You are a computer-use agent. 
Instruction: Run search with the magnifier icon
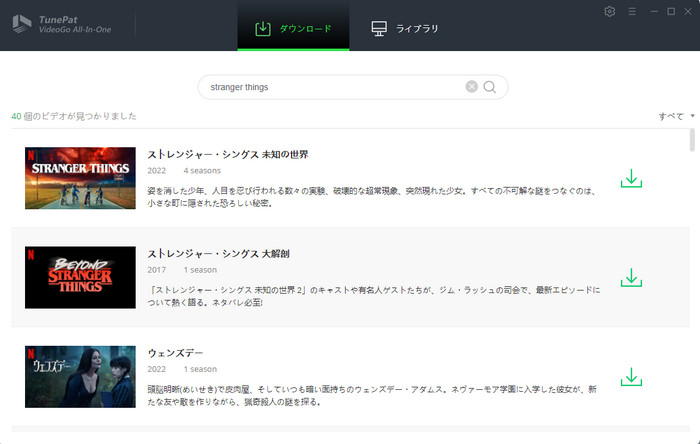click(490, 87)
